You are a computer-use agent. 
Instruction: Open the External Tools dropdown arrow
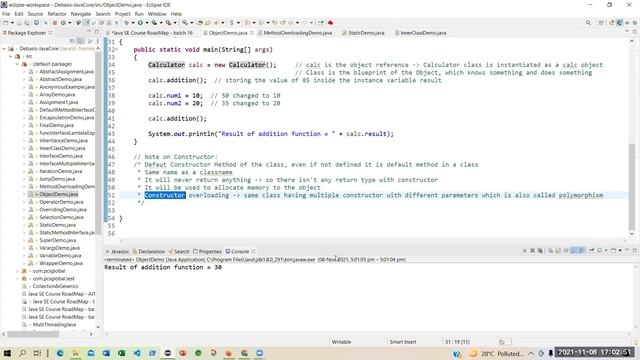[175, 23]
